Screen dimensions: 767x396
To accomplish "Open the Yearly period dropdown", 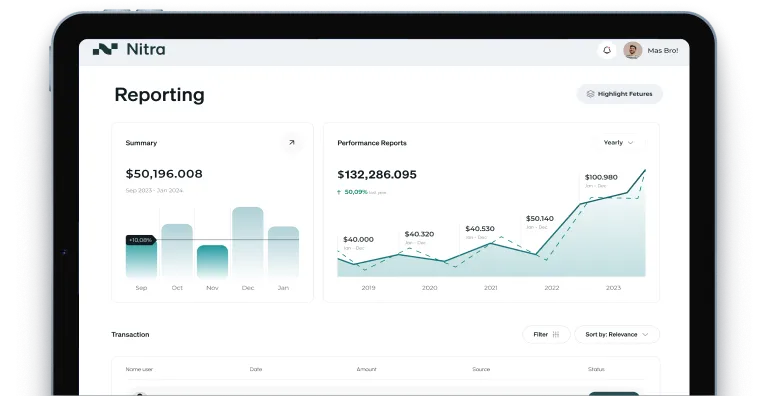I will (619, 143).
